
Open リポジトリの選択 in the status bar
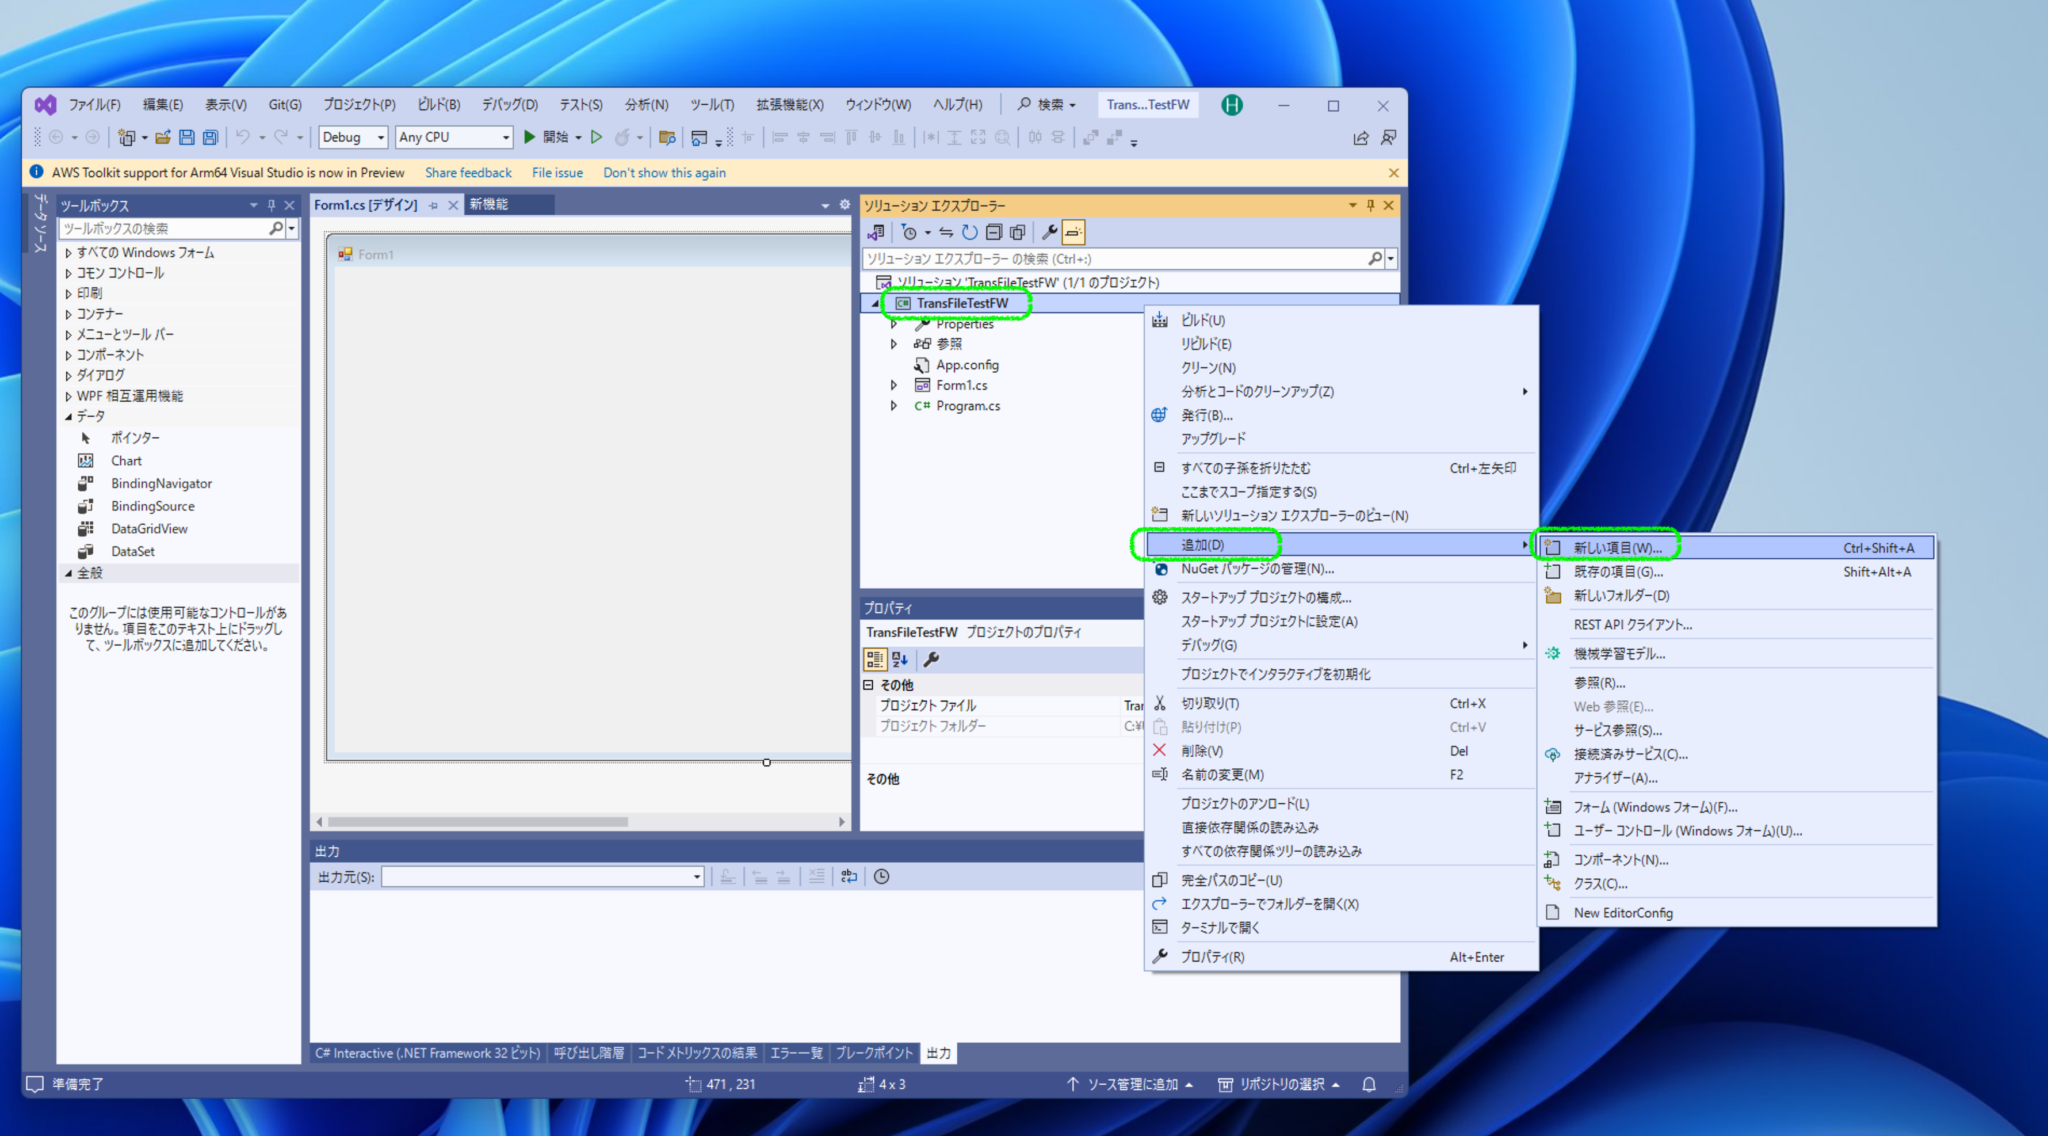[1281, 1084]
